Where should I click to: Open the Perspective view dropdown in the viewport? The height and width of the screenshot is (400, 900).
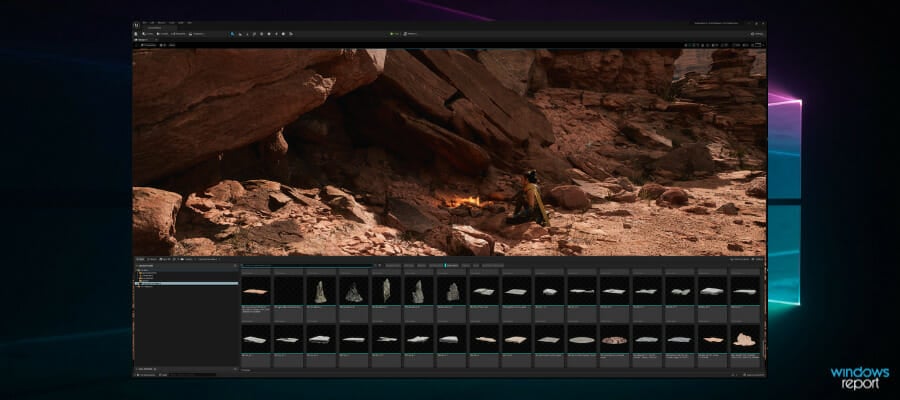pyautogui.click(x=149, y=45)
